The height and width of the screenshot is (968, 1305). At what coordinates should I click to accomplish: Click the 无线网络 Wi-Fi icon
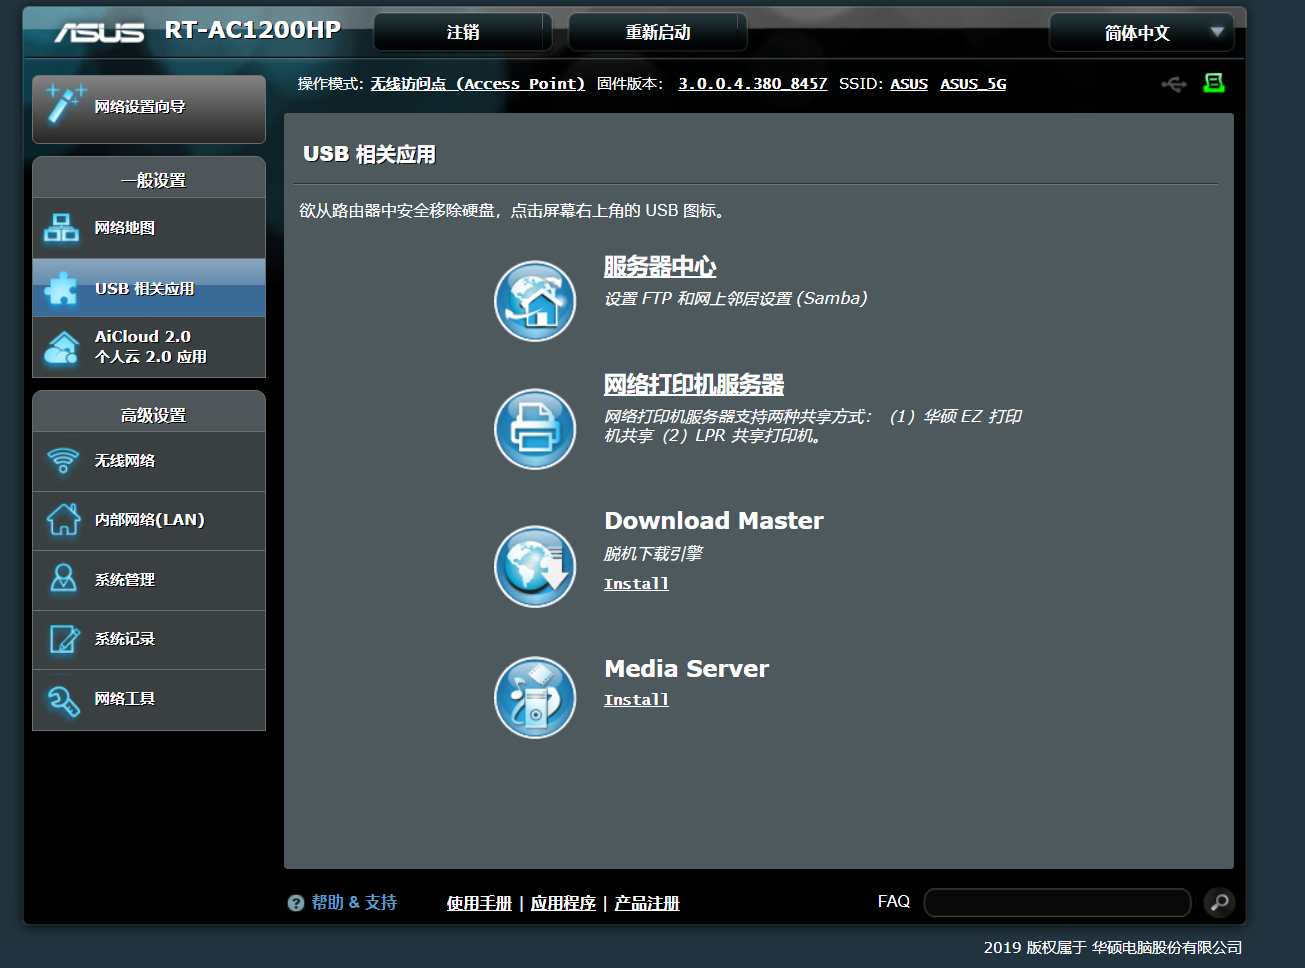[63, 461]
